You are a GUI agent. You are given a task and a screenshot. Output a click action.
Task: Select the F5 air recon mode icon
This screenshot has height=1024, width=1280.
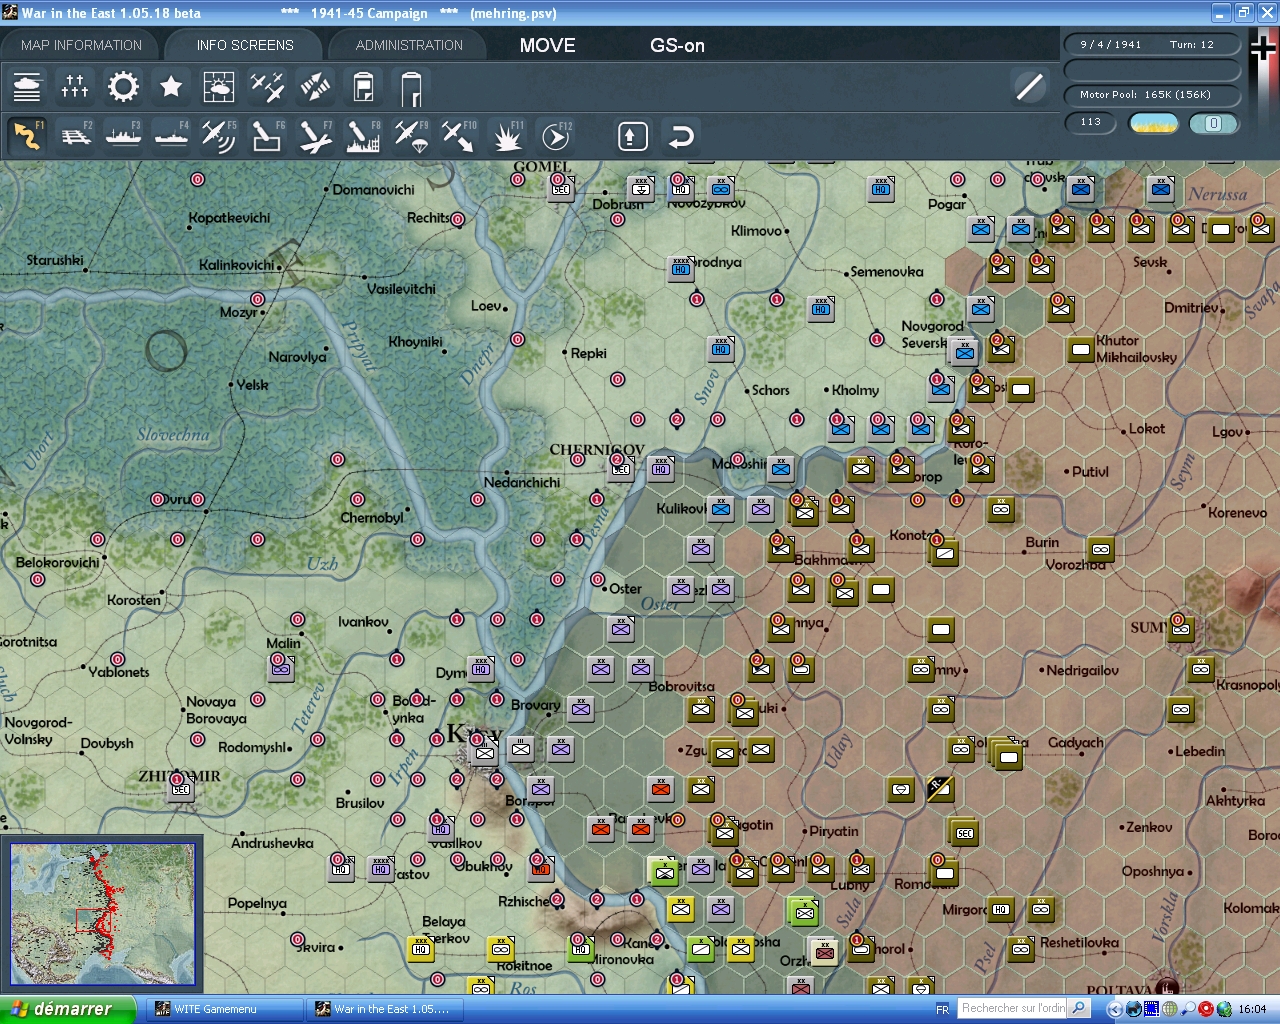click(219, 136)
